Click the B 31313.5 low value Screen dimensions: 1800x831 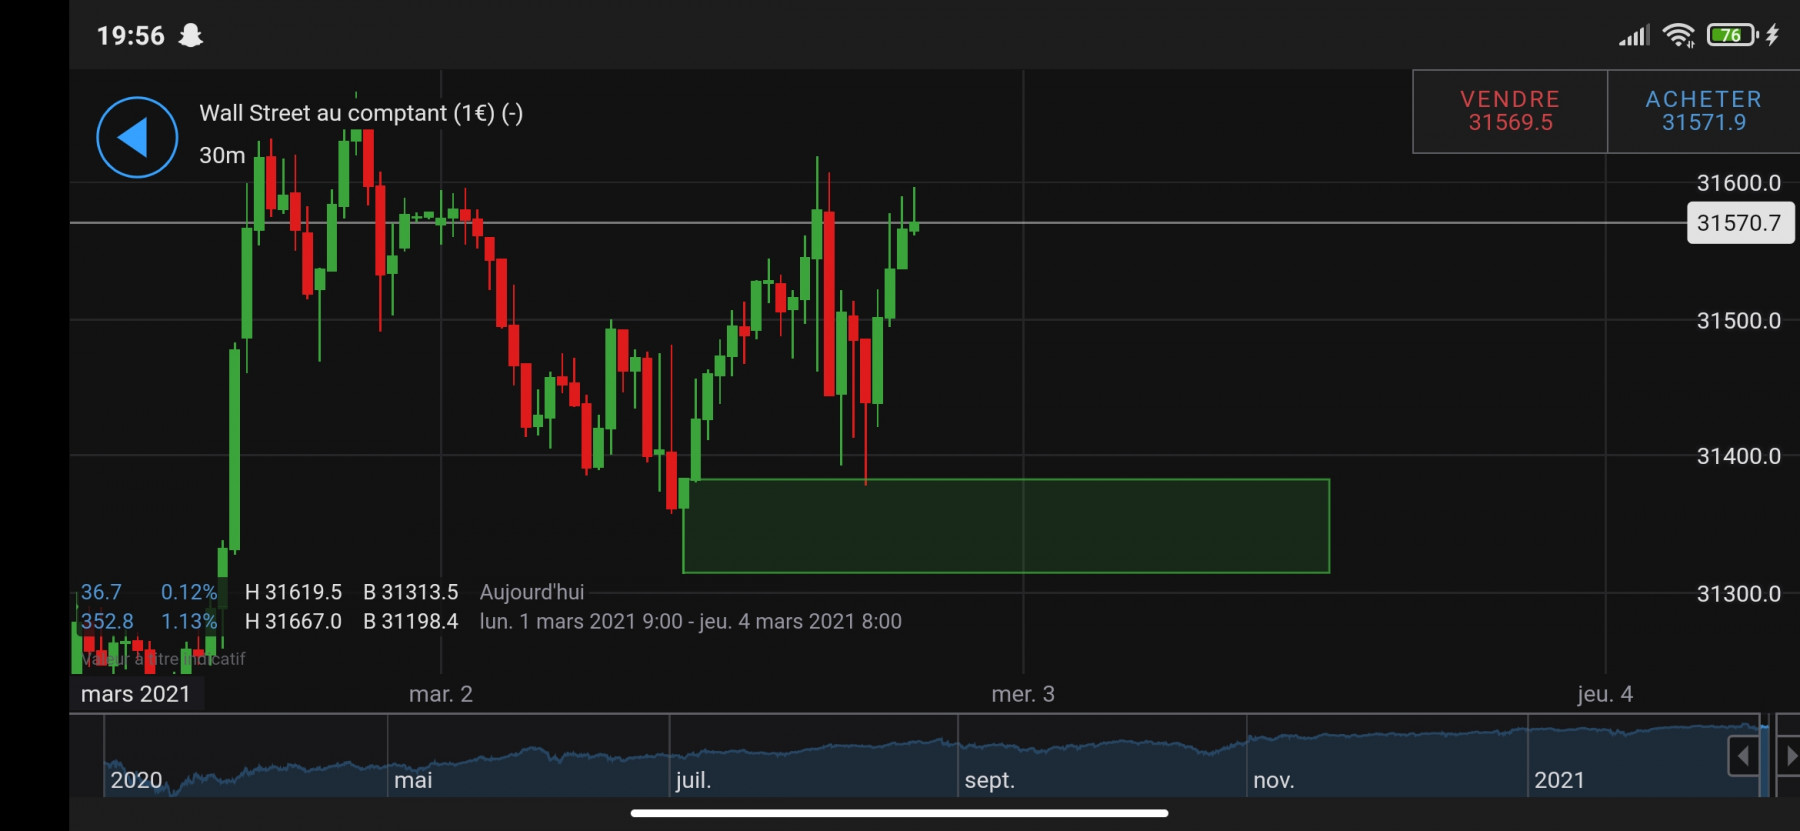(411, 592)
